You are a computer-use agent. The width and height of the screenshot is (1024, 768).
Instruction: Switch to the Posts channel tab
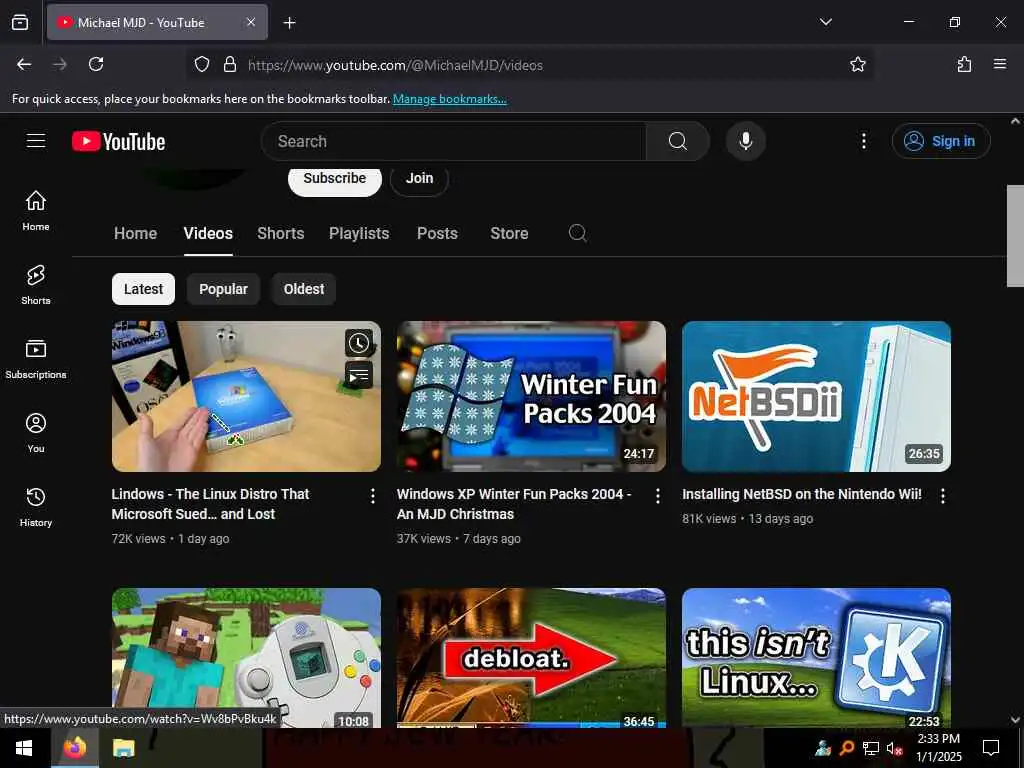pos(437,233)
